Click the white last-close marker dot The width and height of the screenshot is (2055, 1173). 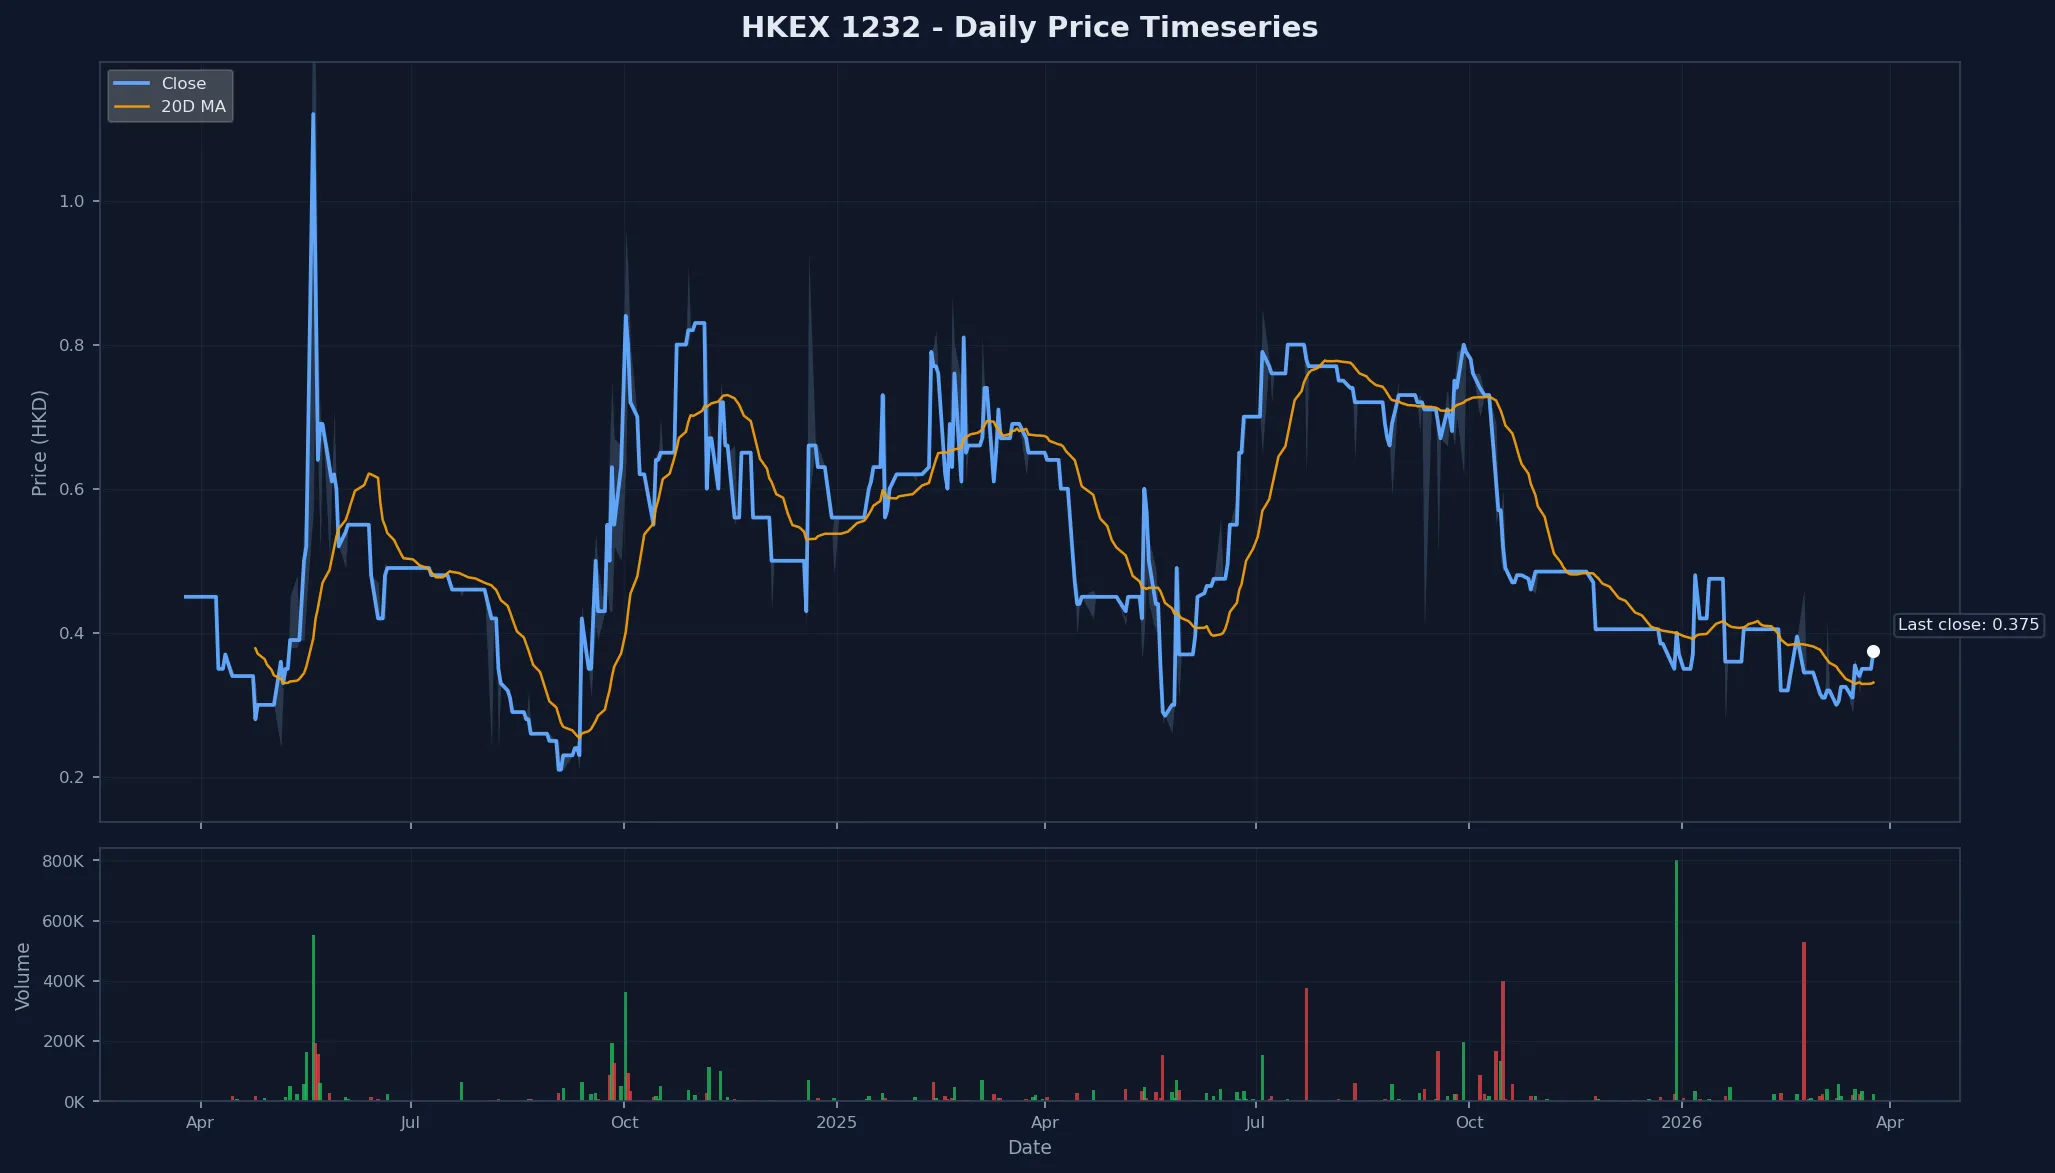(1873, 651)
